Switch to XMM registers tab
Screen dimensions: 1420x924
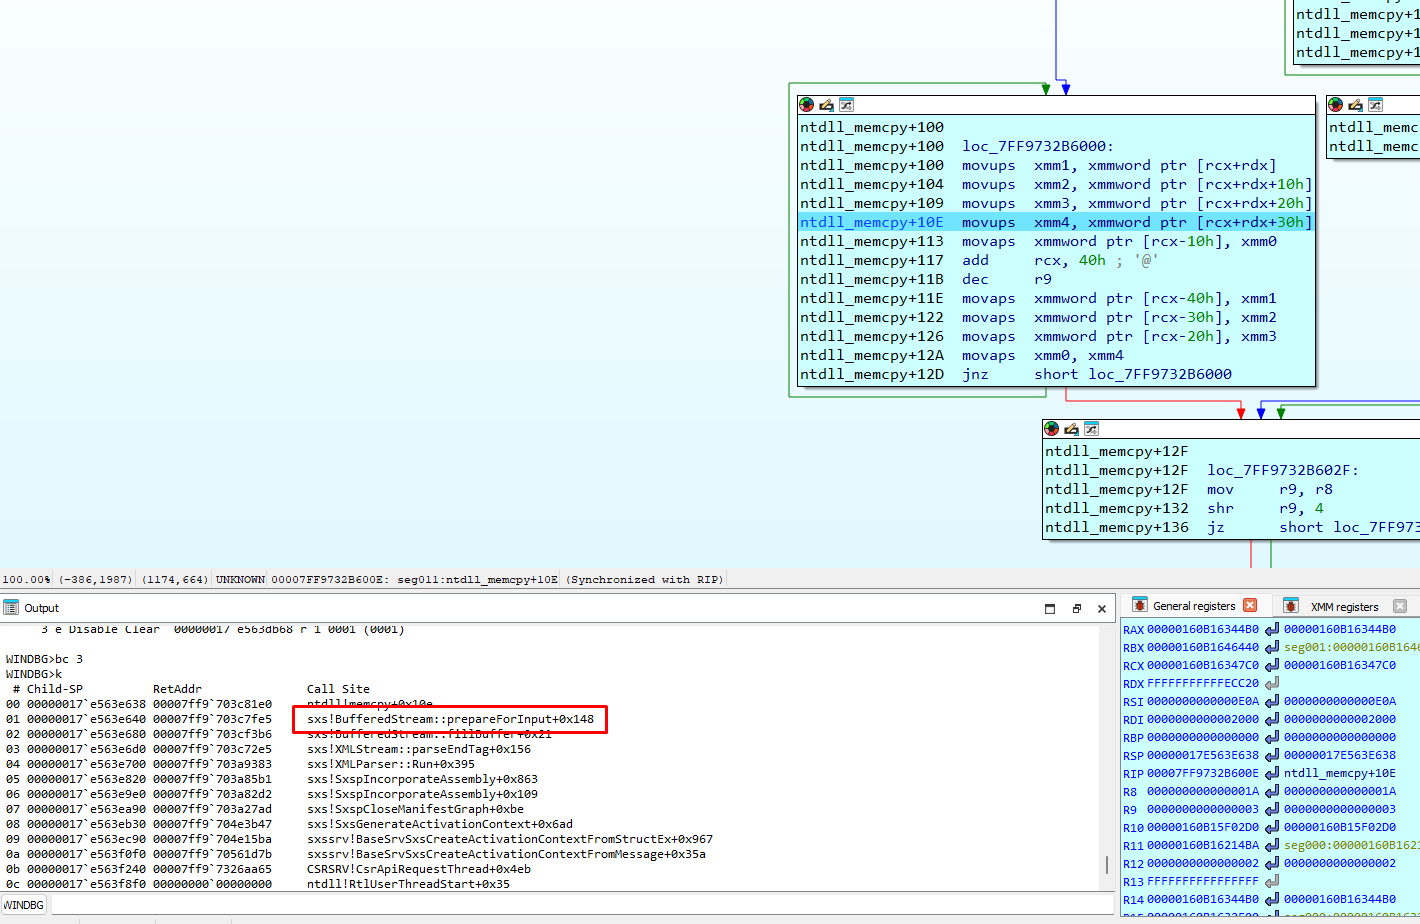1343,606
